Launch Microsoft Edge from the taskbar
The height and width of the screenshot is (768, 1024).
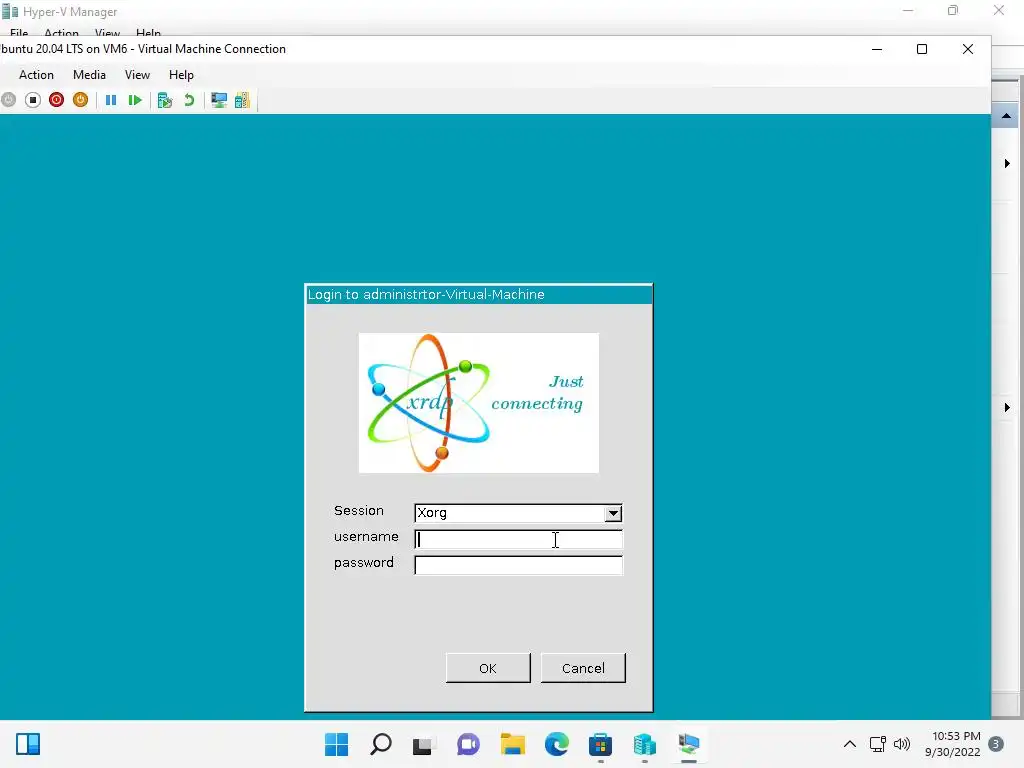click(x=556, y=744)
